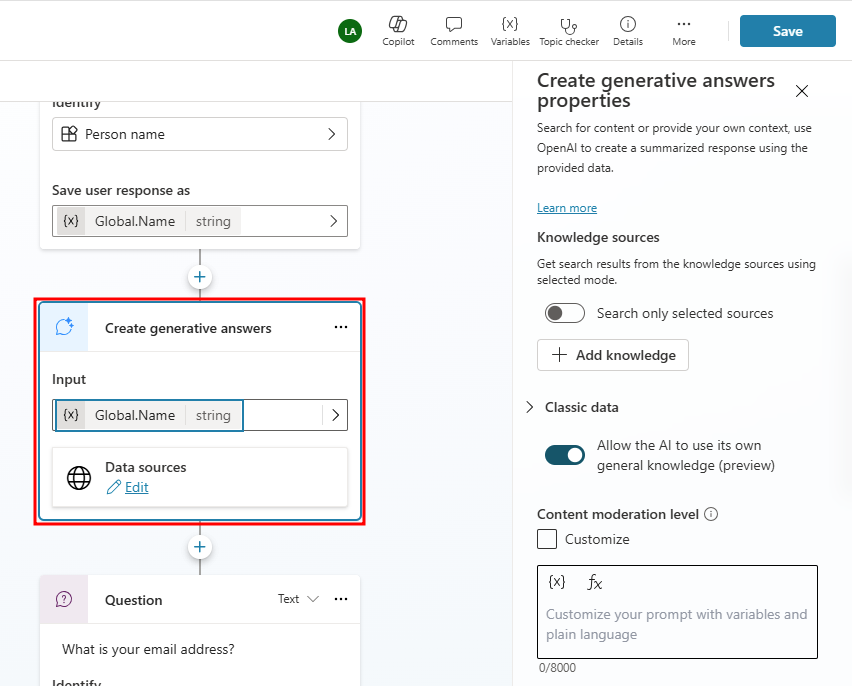852x686 pixels.
Task: Open the Question type Text dropdown
Action: [x=298, y=599]
